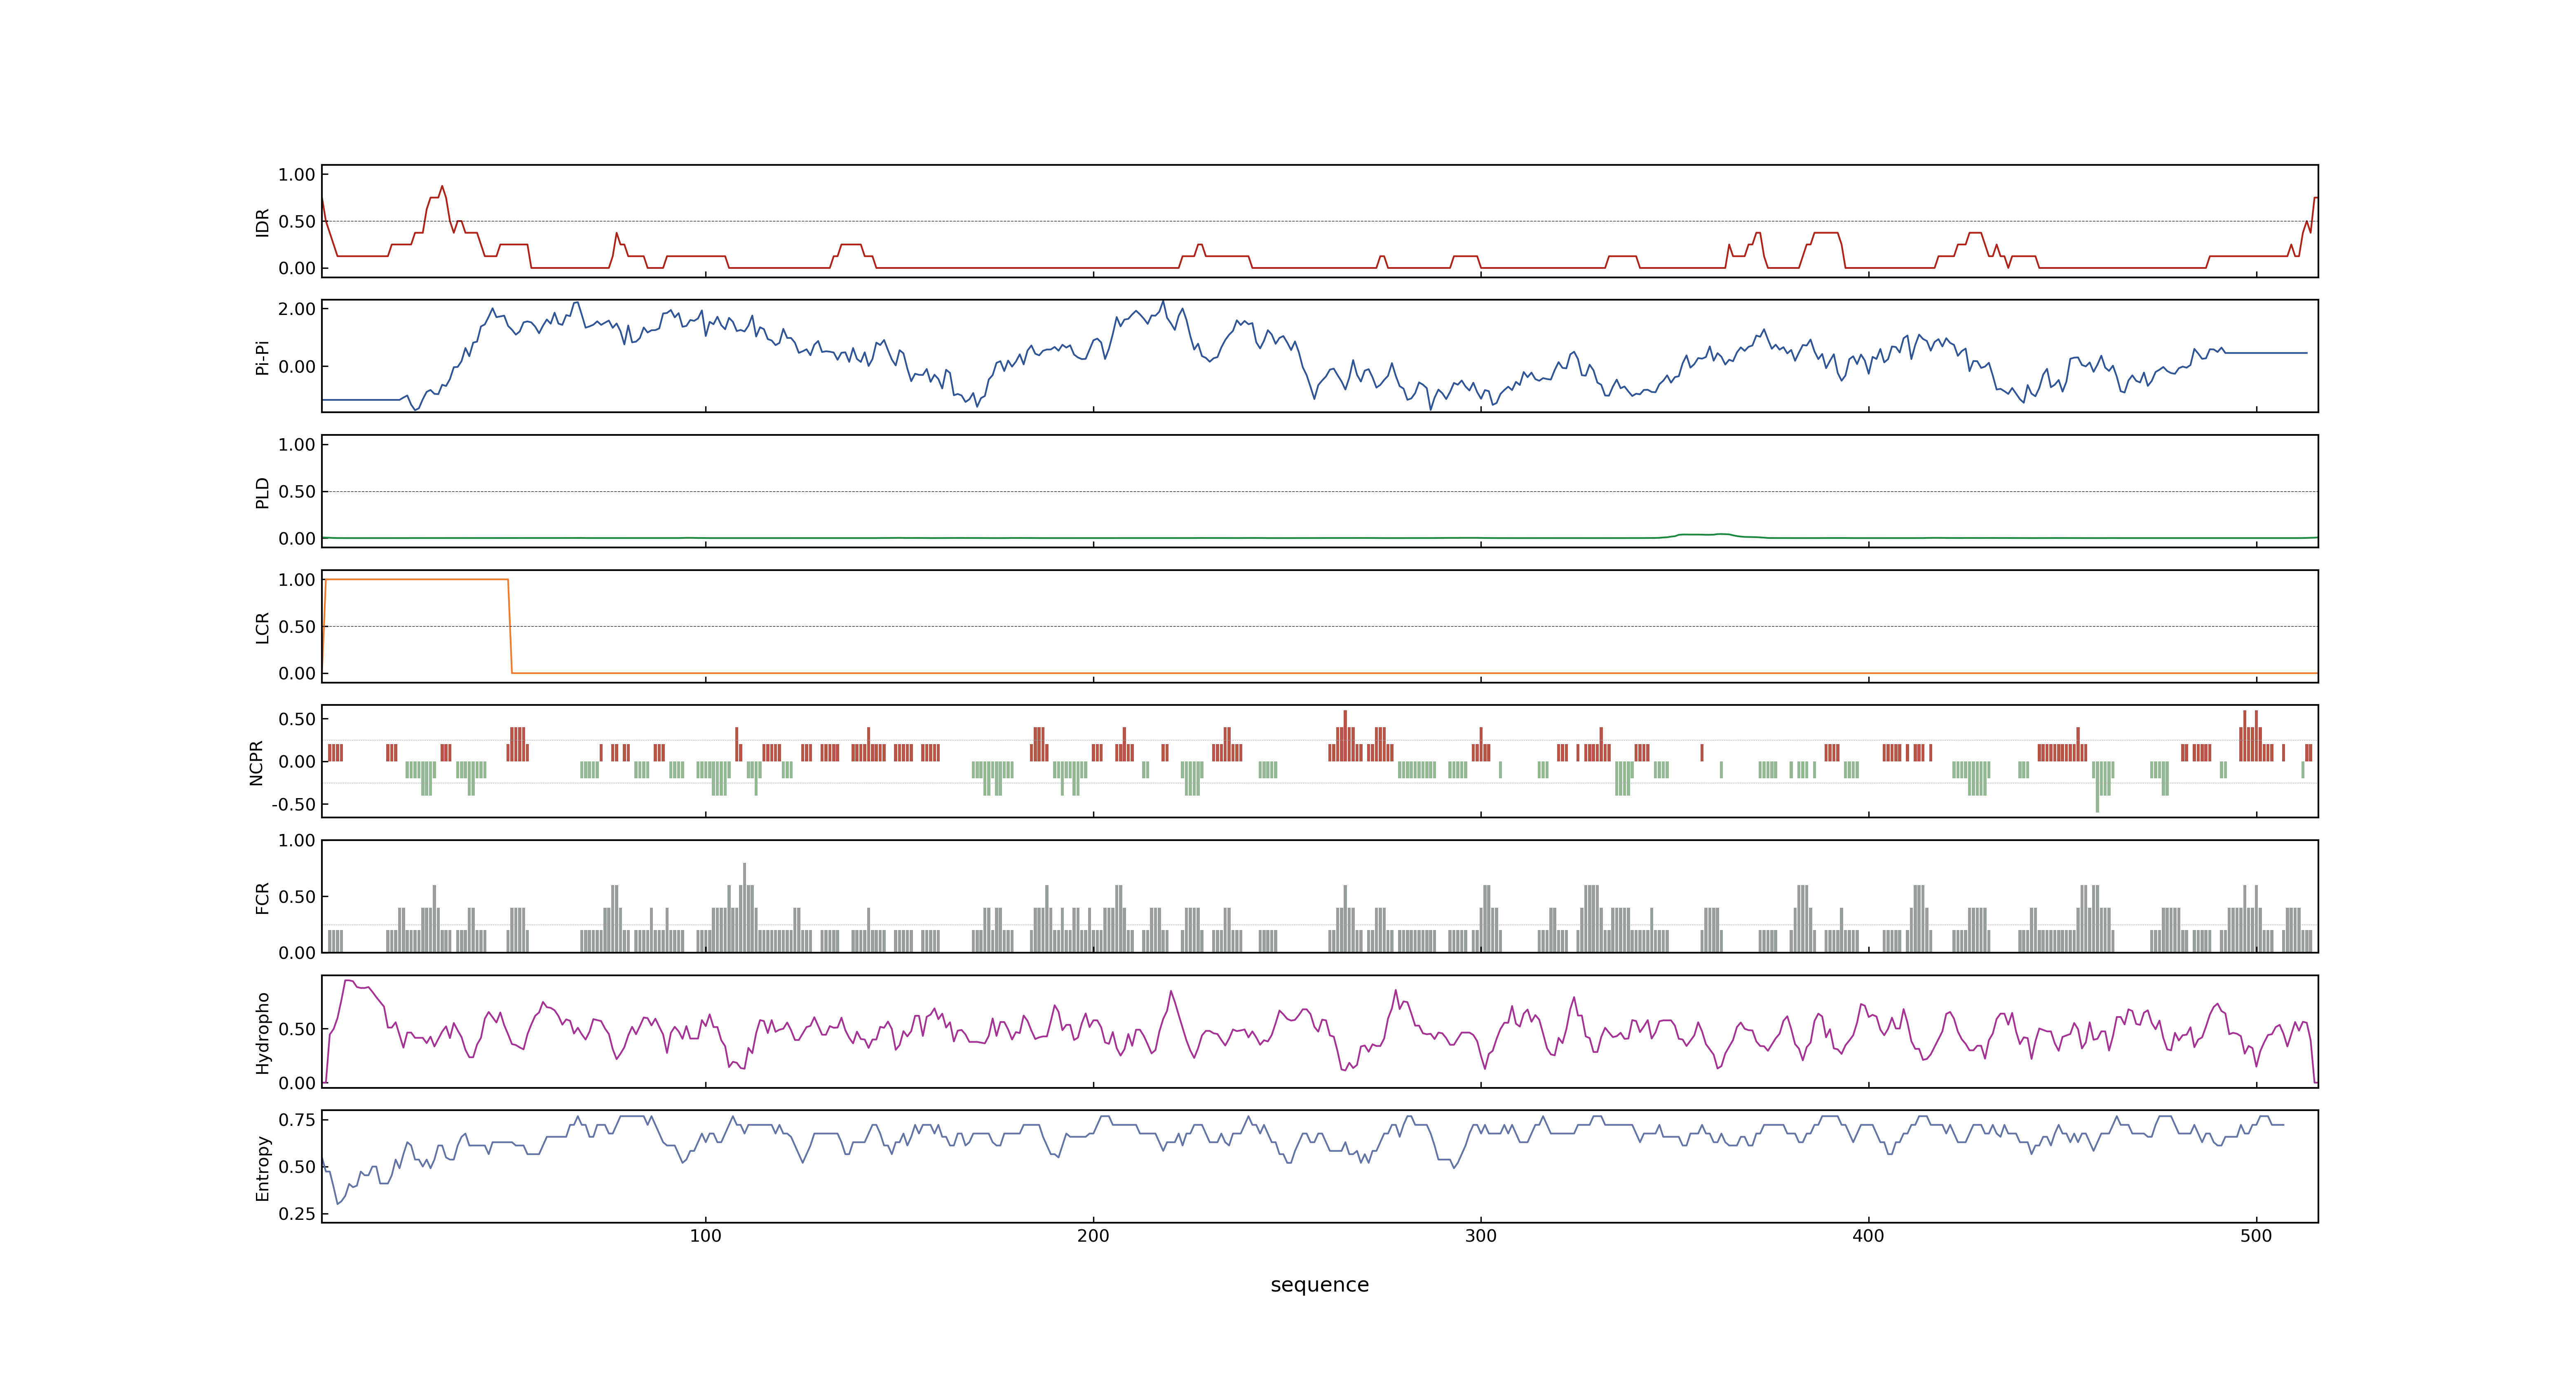The width and height of the screenshot is (2576, 1374).
Task: Click the LCR y-axis label
Action: point(262,627)
